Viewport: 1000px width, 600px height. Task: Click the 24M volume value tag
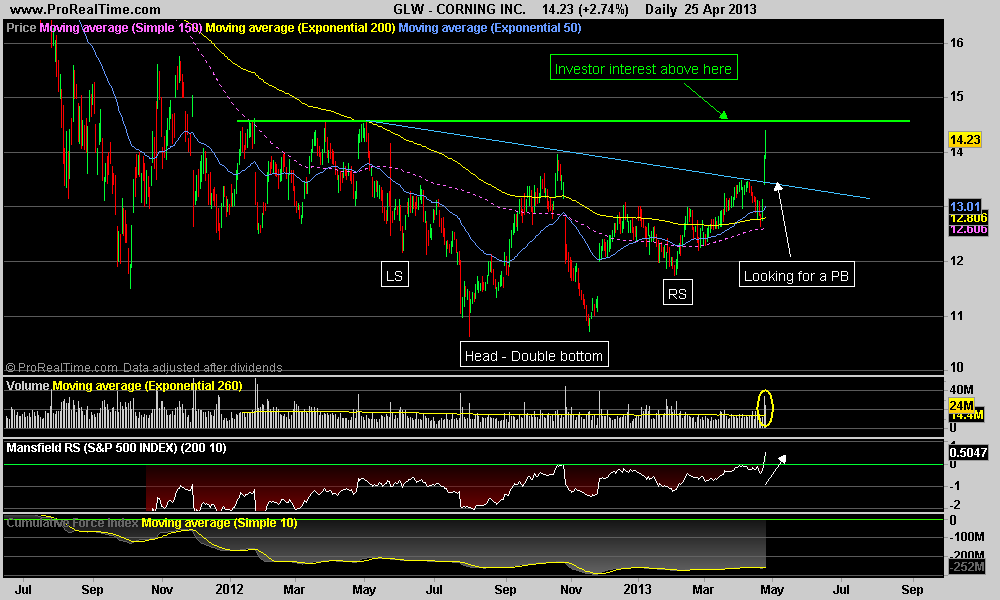(961, 406)
